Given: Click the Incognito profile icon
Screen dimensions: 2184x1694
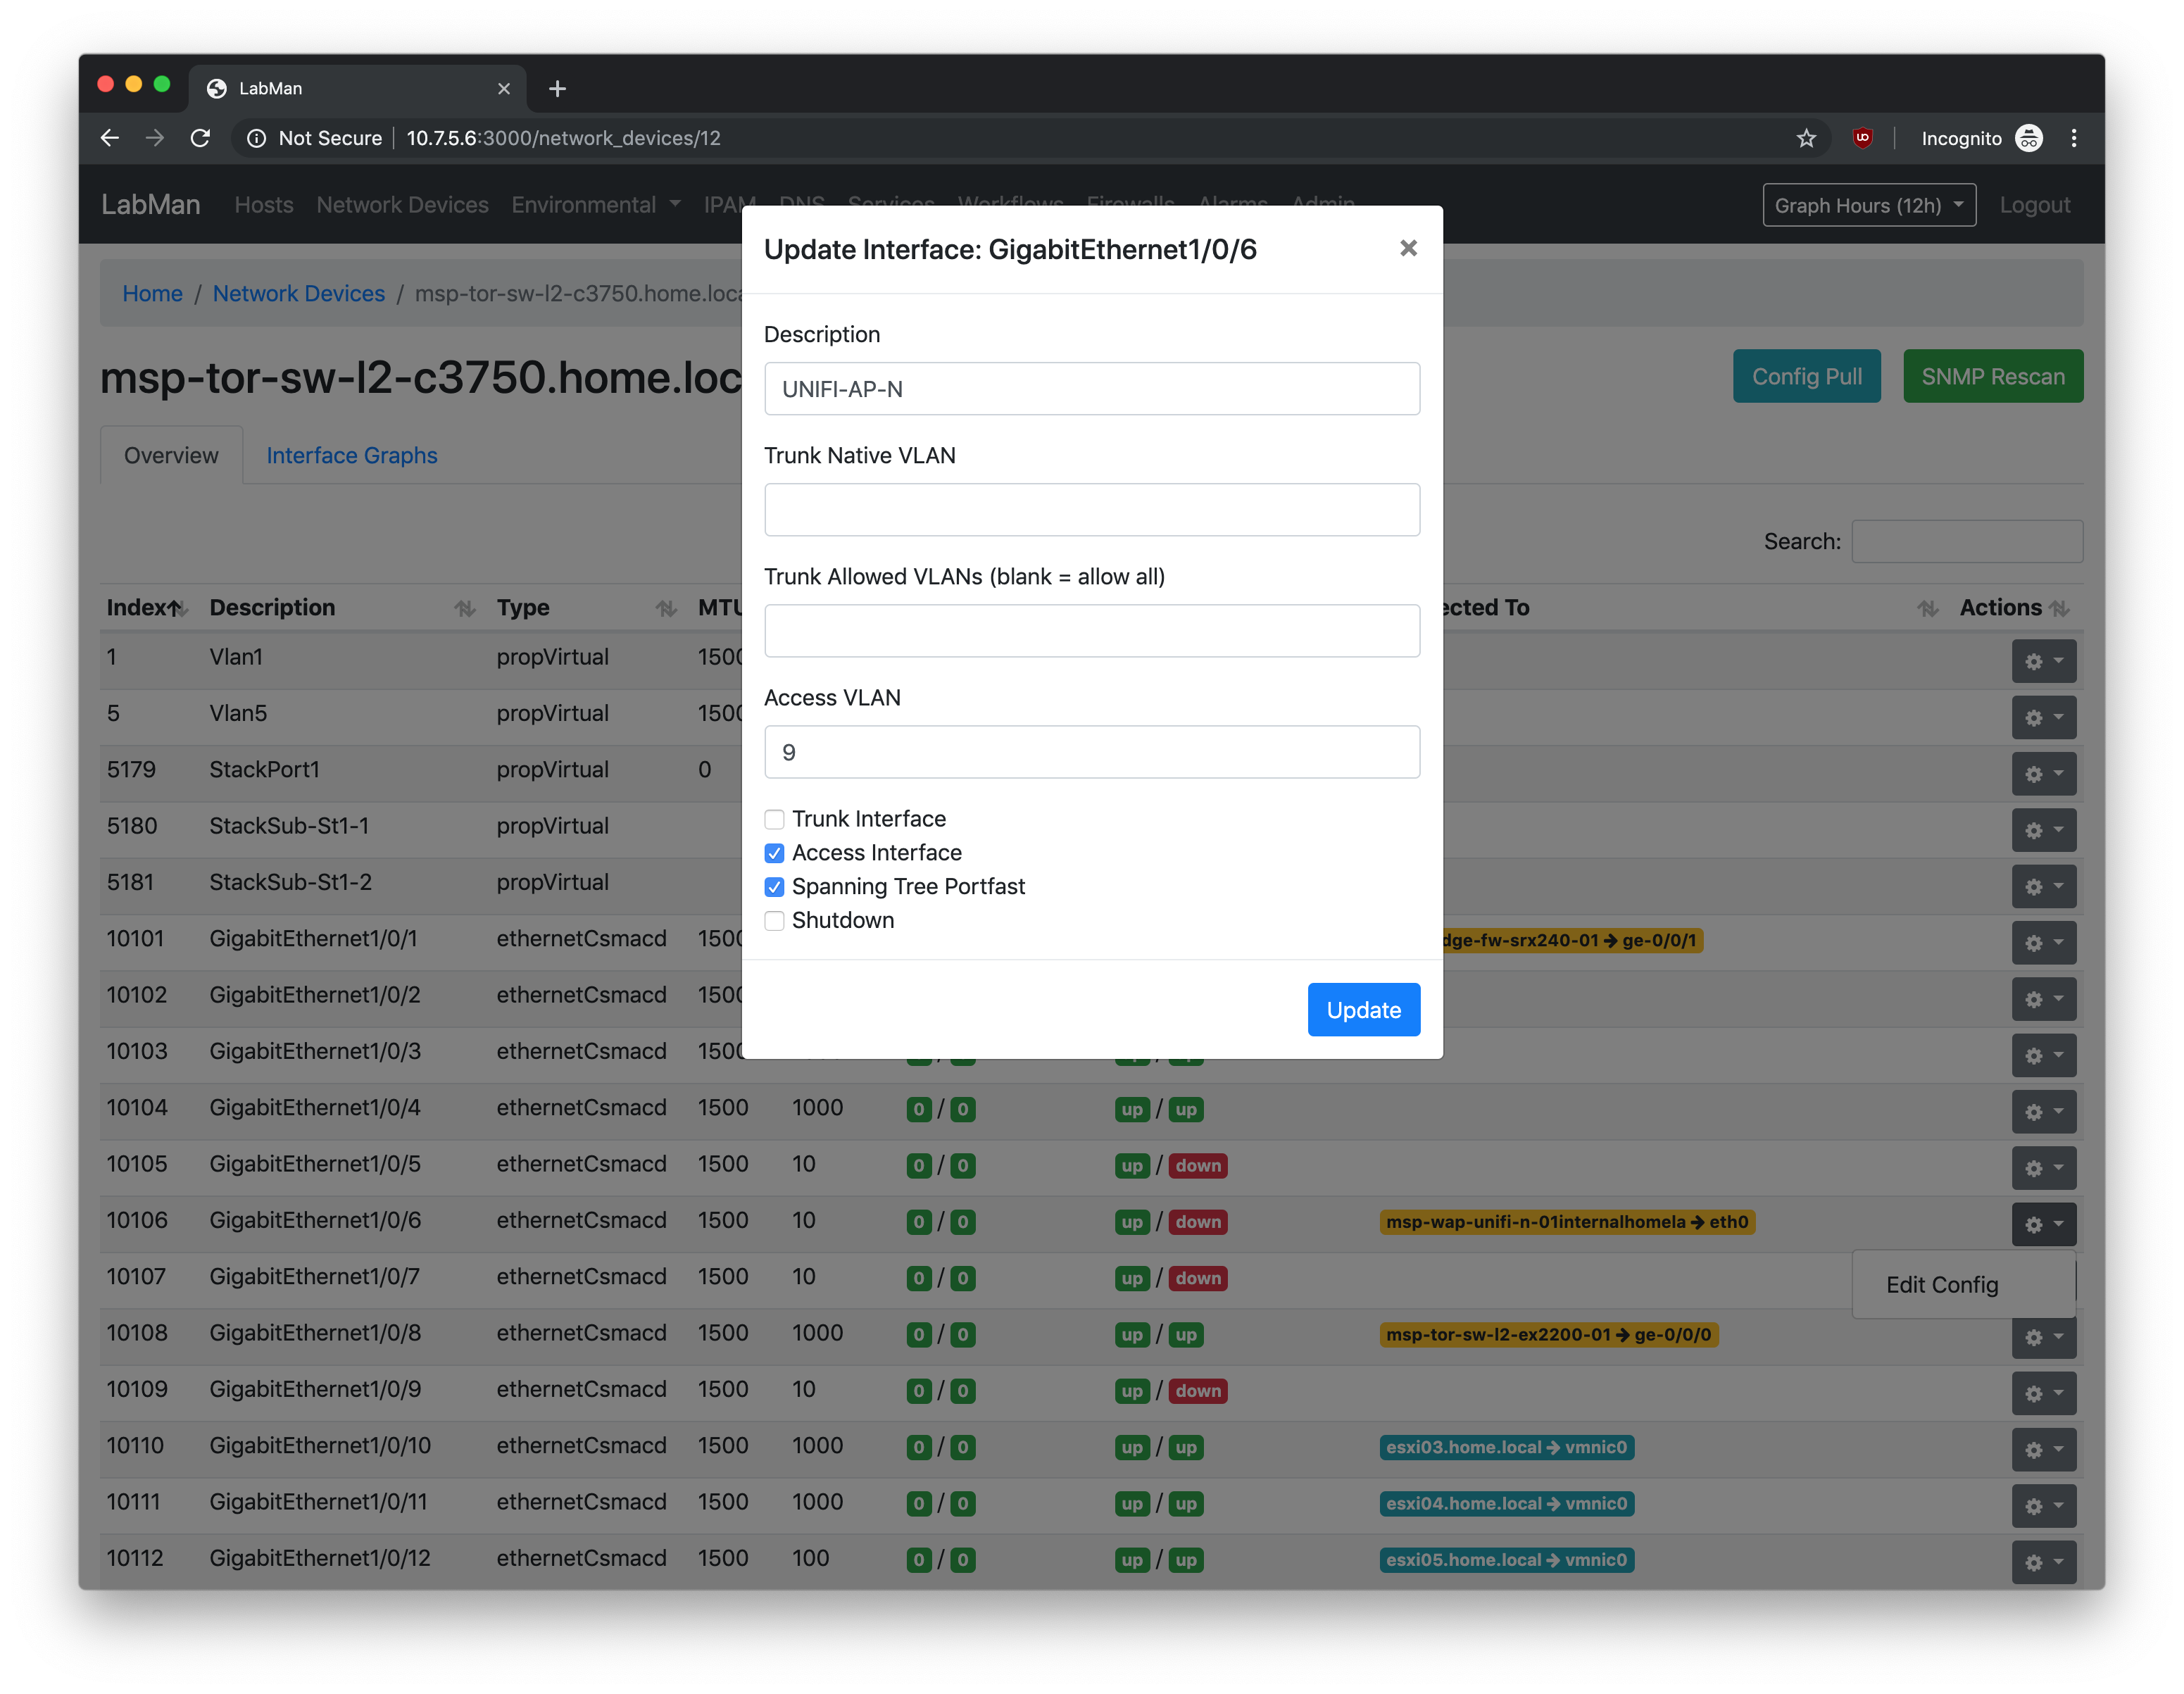Looking at the screenshot, I should (x=2028, y=138).
